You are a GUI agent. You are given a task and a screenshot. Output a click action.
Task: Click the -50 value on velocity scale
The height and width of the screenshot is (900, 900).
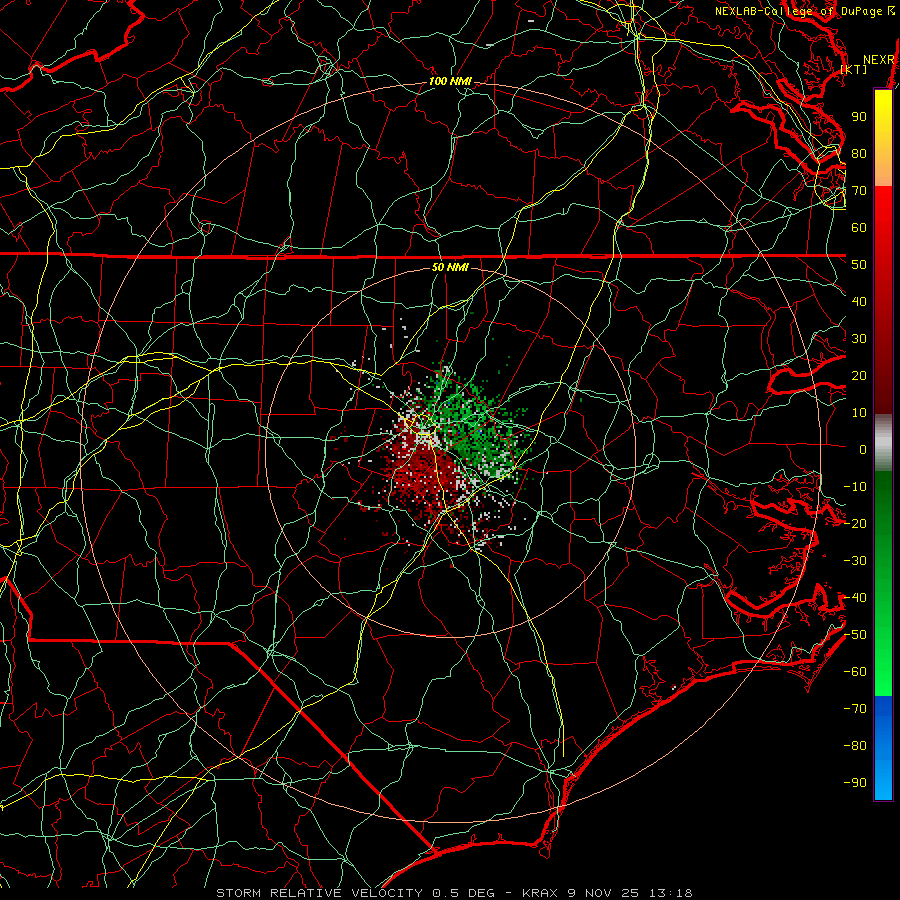(855, 635)
